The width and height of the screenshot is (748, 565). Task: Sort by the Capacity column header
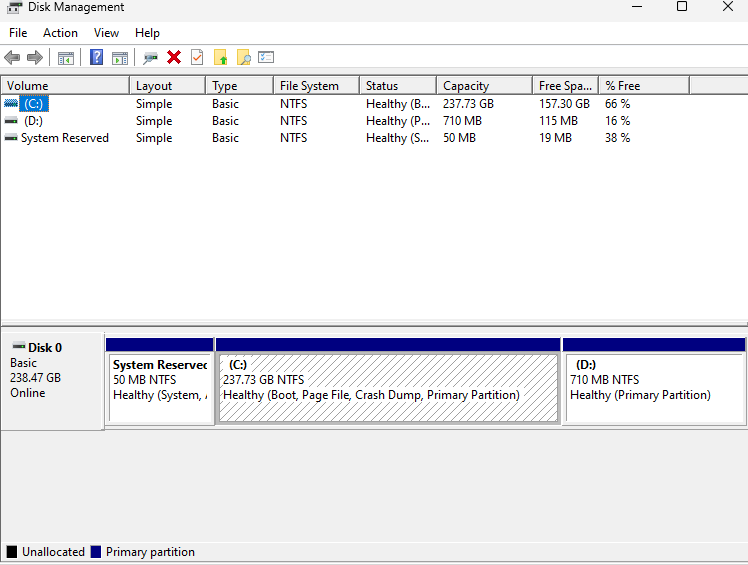point(485,86)
